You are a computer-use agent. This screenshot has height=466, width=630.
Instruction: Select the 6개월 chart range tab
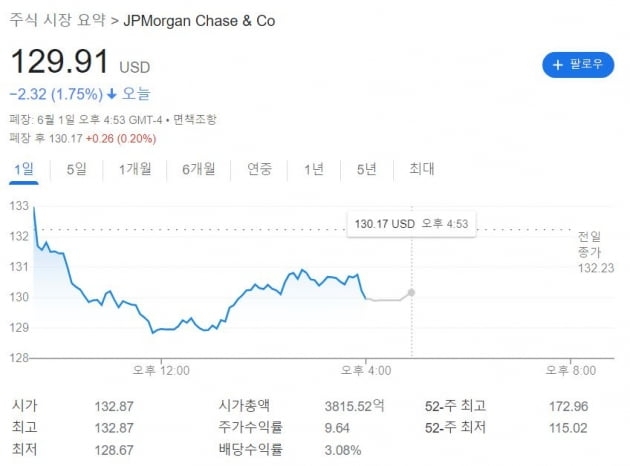point(198,169)
